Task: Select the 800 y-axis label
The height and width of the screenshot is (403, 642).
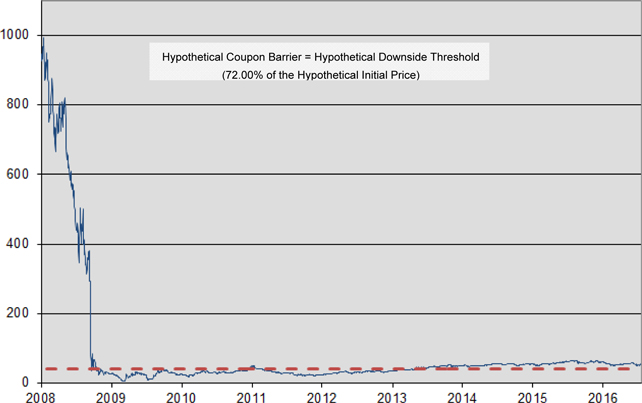Action: click(19, 105)
